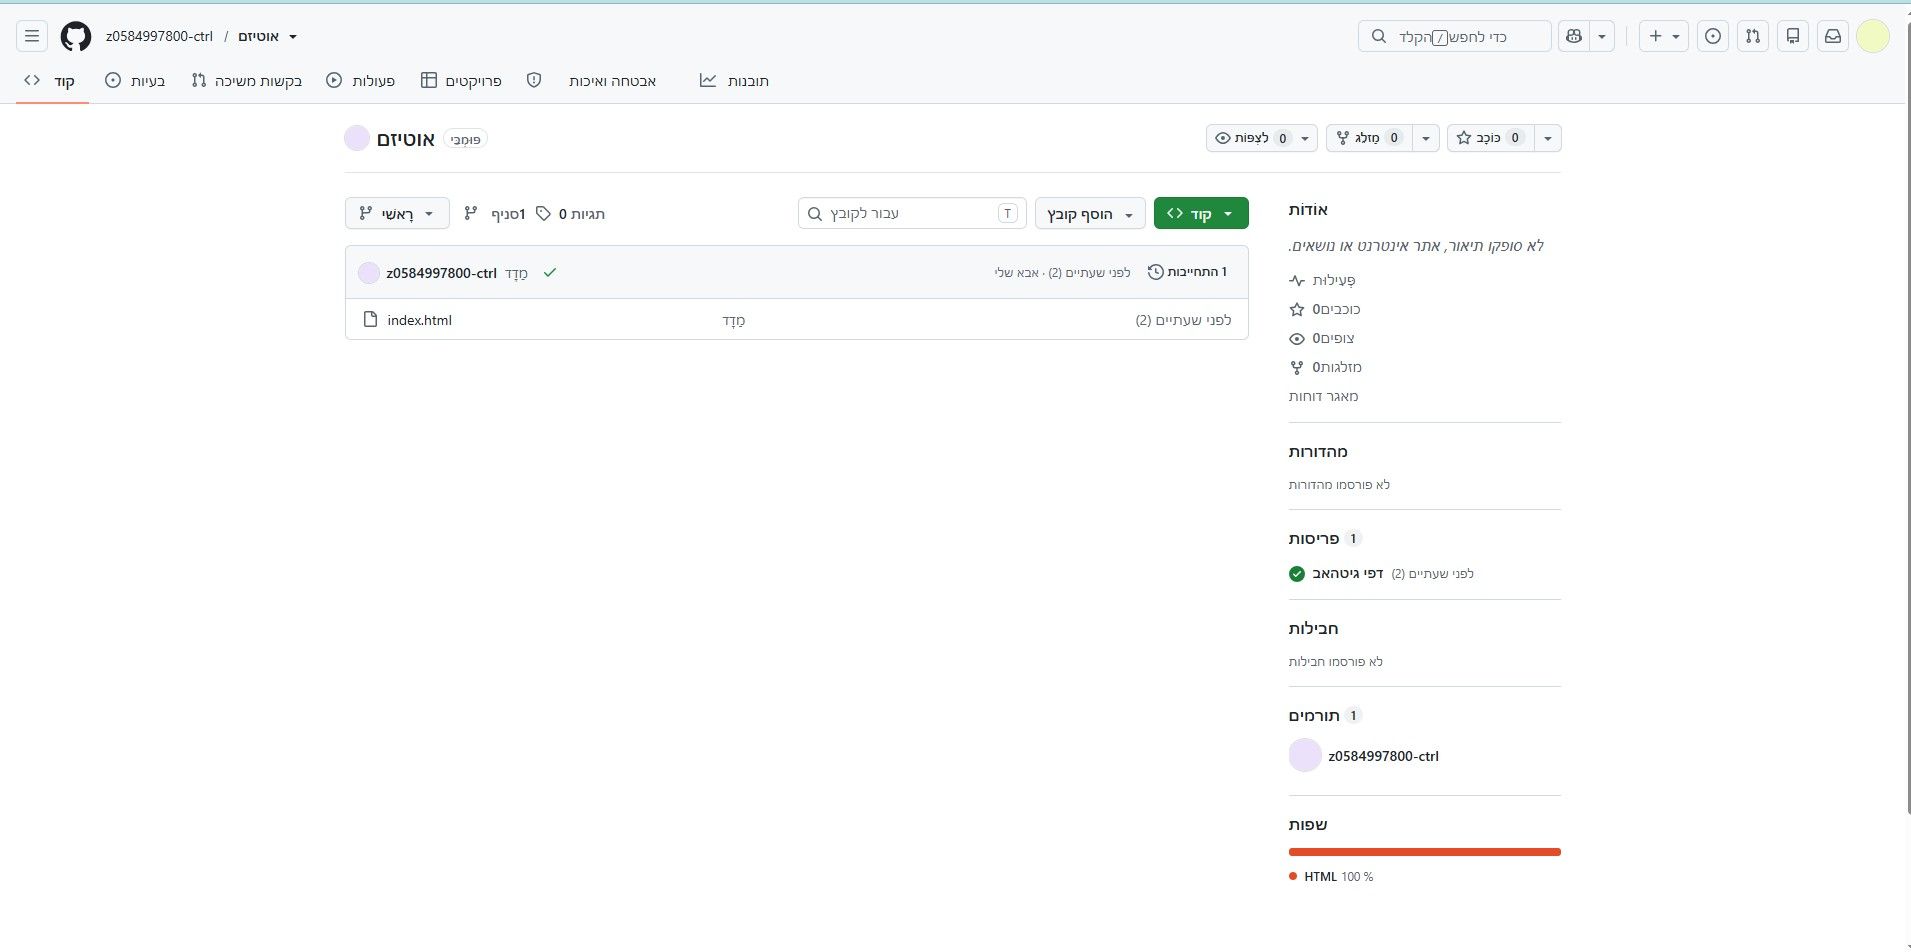Open the צופים 0 watchers link in sidebar
This screenshot has height=952, width=1911.
point(1322,338)
